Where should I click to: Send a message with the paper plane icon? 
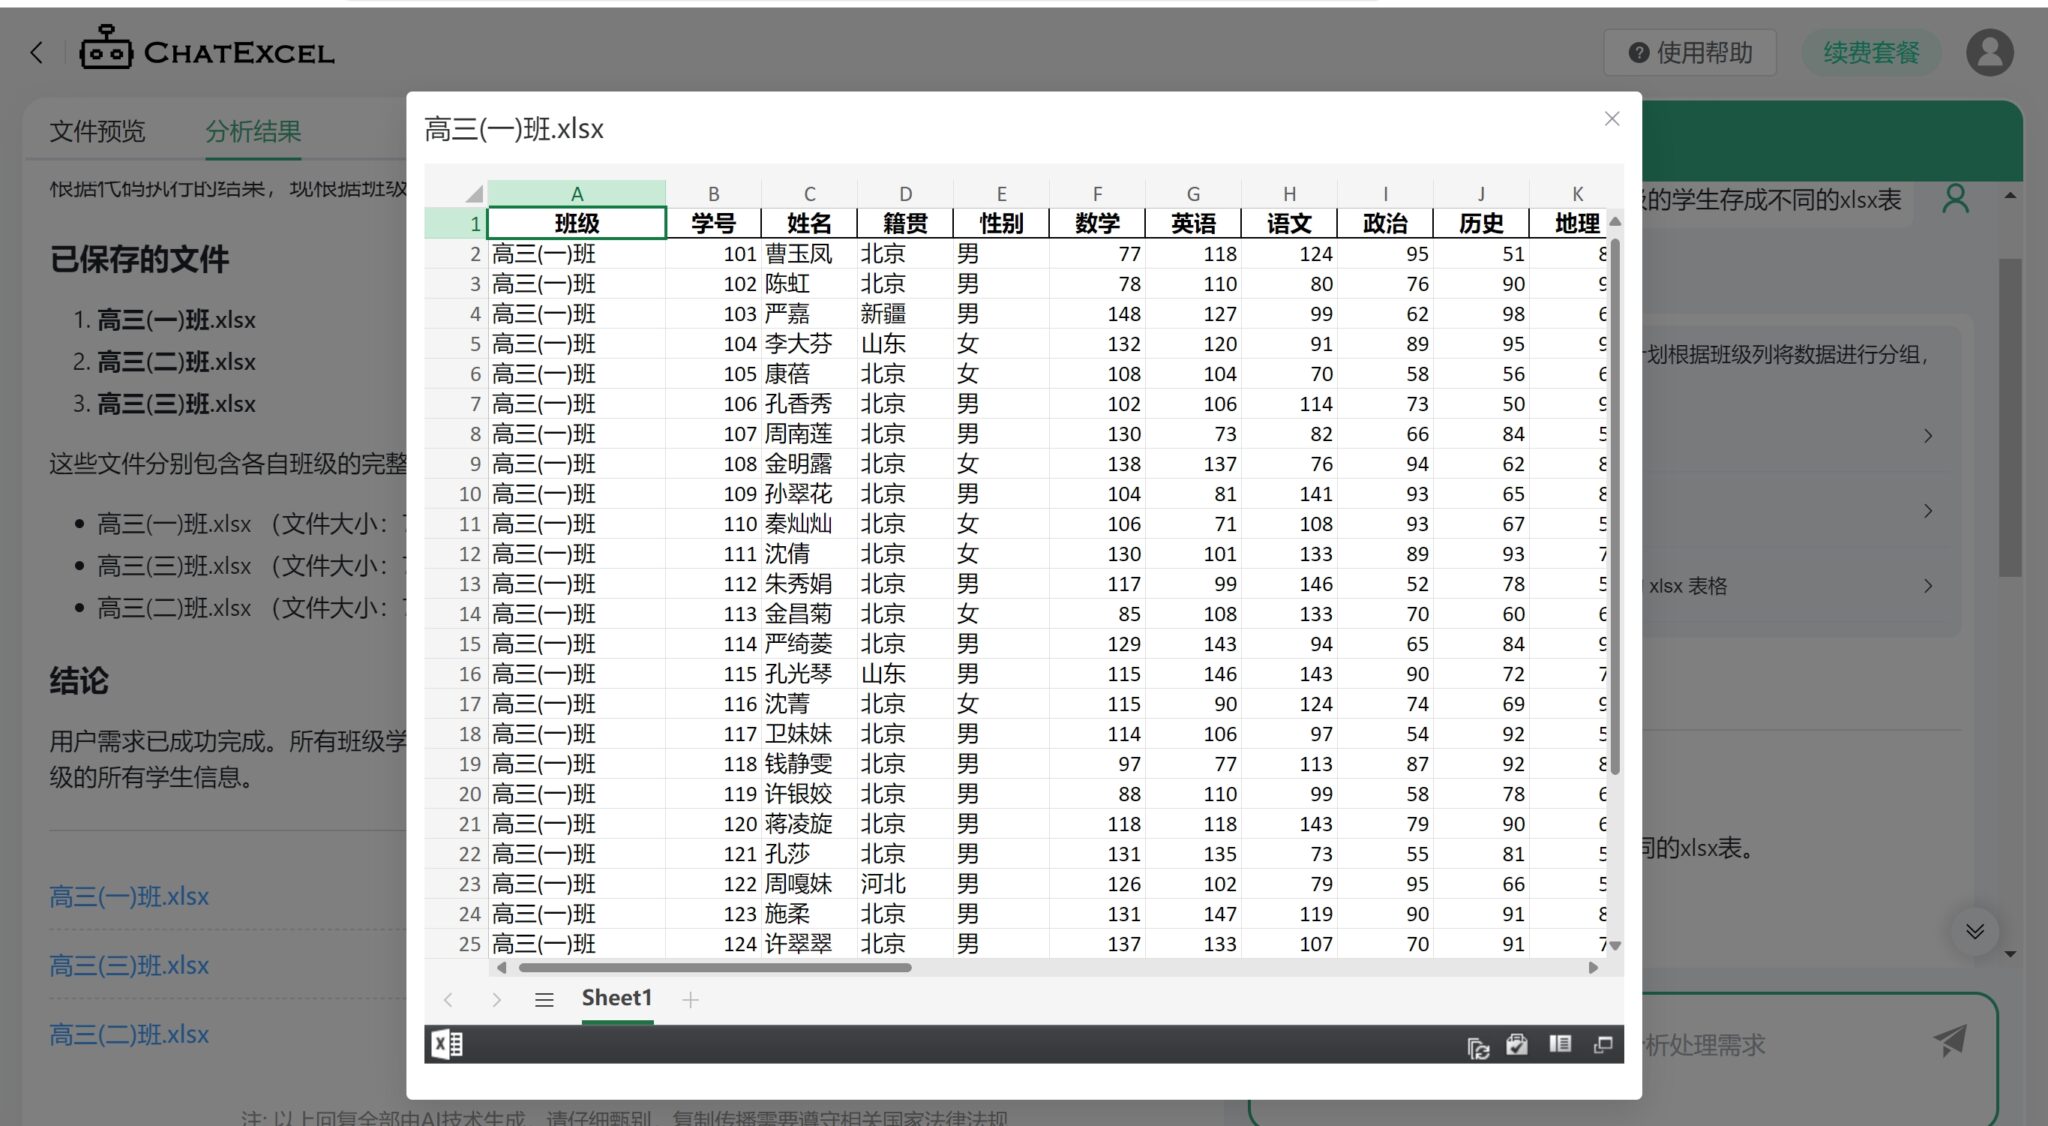point(1952,1044)
